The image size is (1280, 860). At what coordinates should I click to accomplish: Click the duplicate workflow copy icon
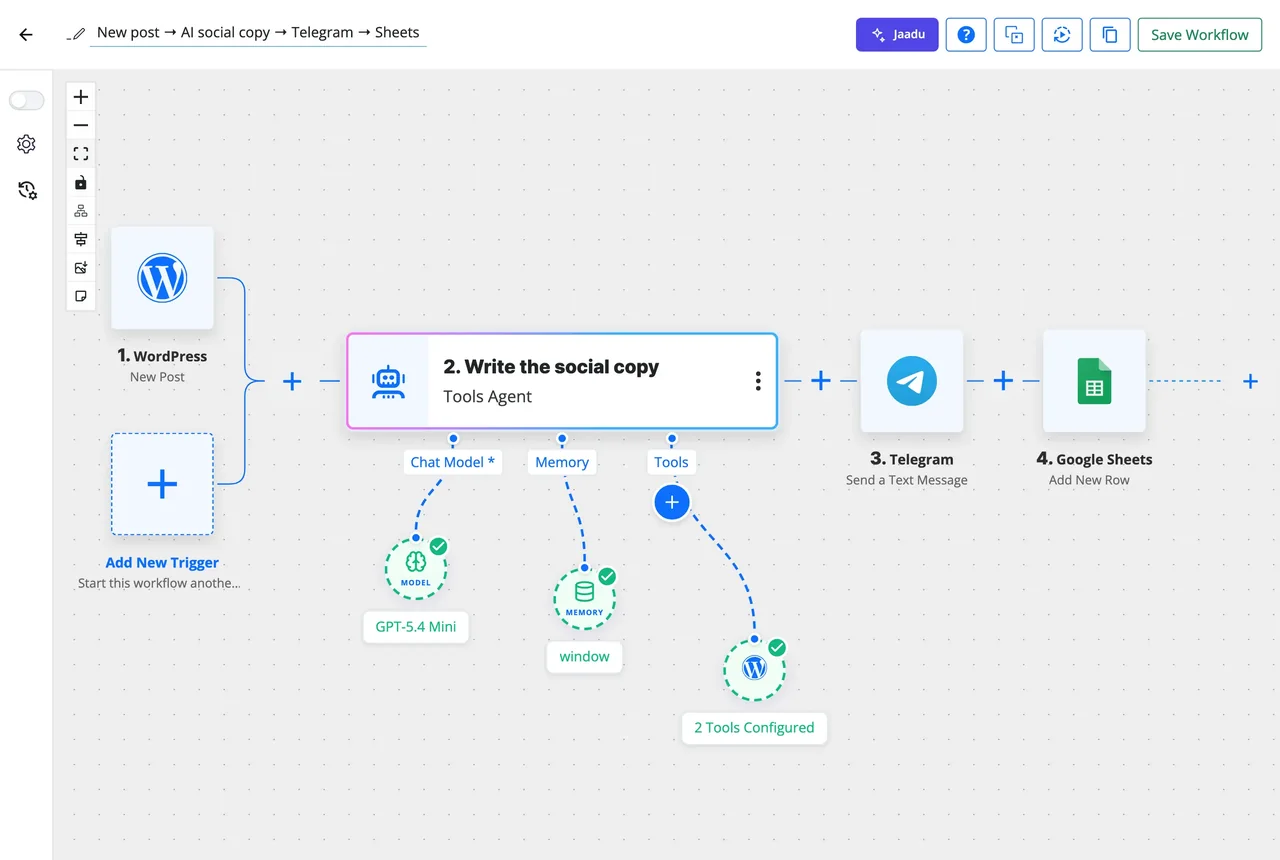[x=1110, y=34]
